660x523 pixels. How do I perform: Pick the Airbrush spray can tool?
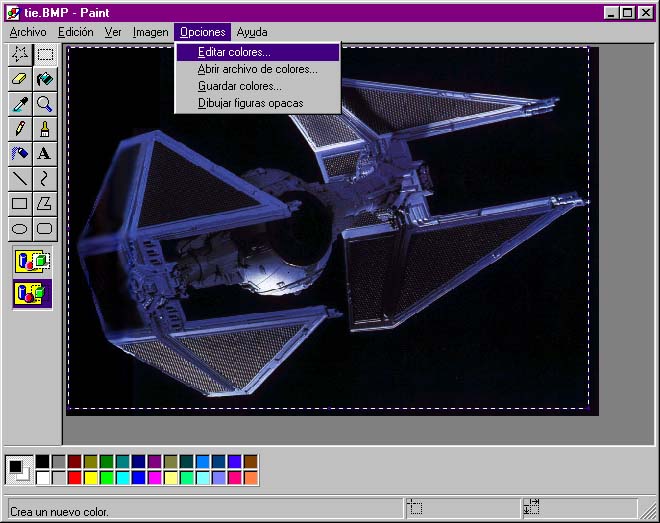(20, 154)
